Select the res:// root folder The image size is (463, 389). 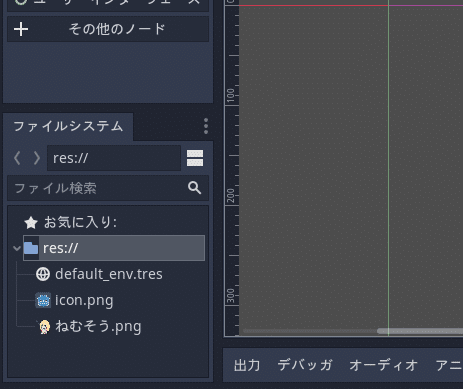click(114, 248)
